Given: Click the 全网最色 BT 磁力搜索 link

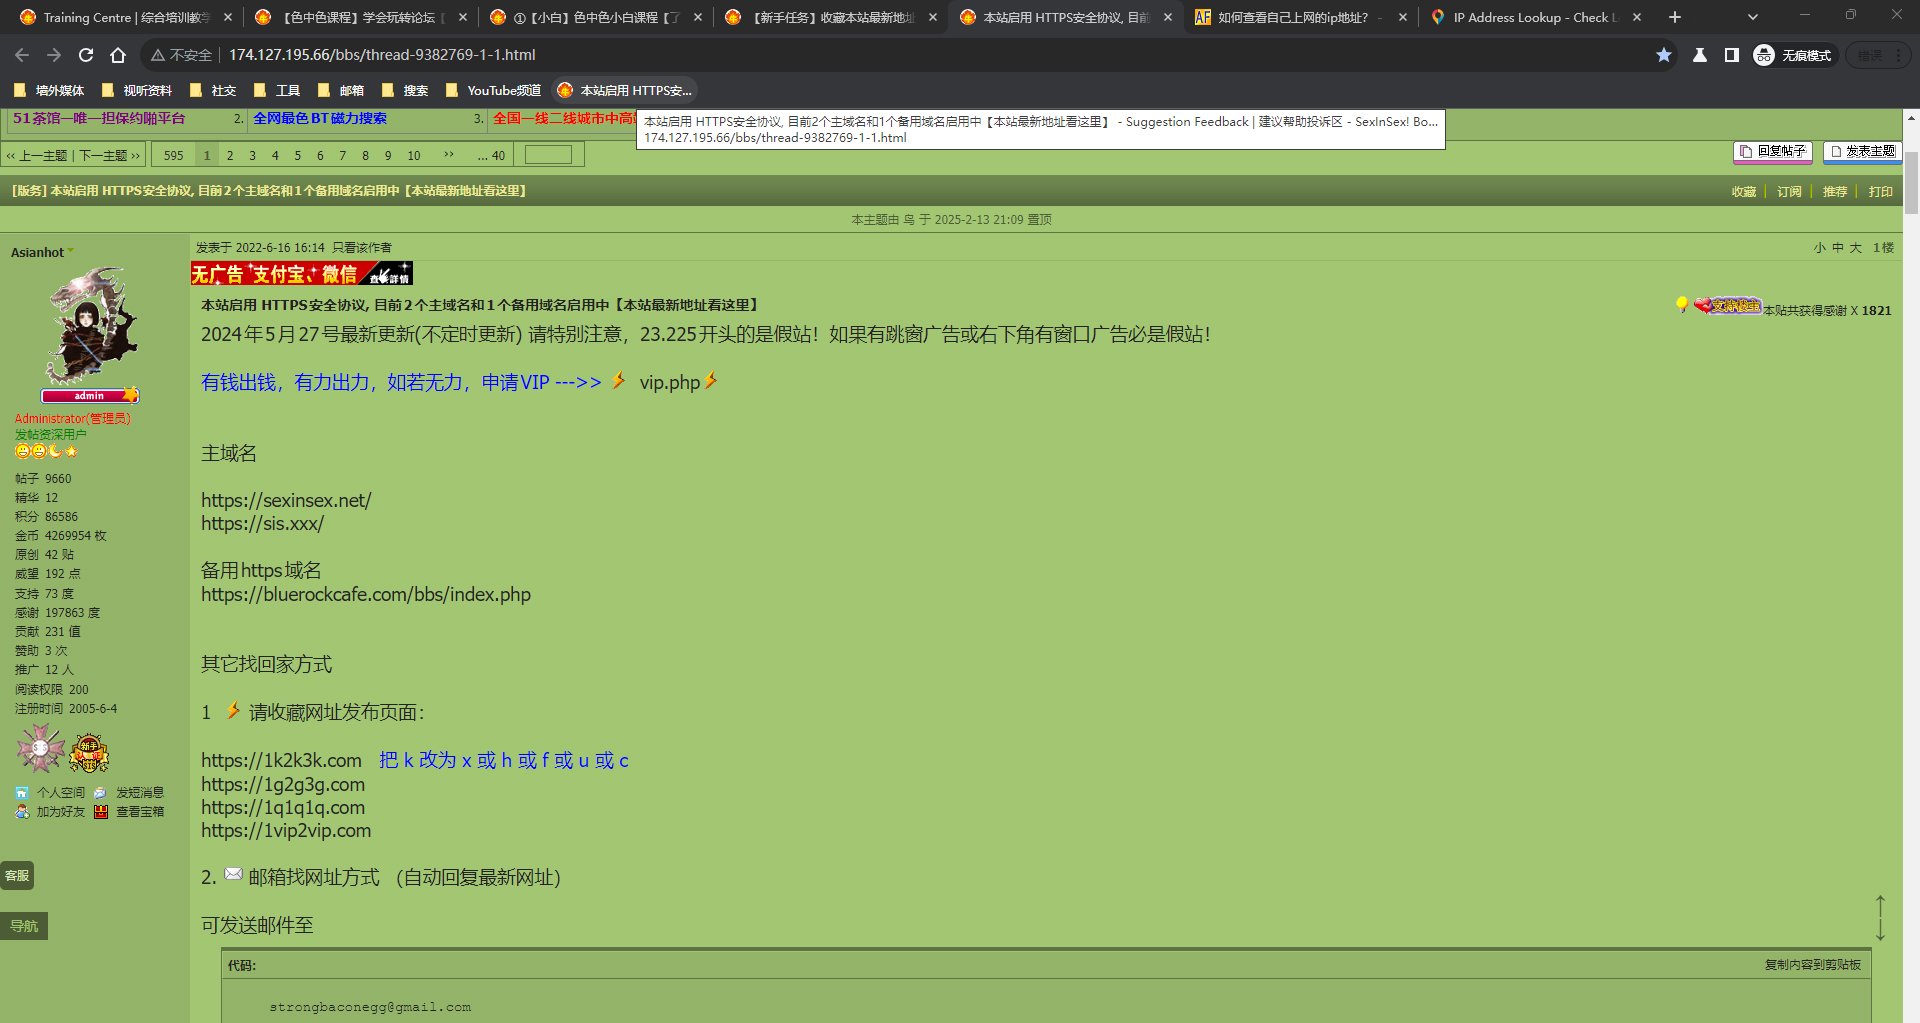Looking at the screenshot, I should point(320,118).
